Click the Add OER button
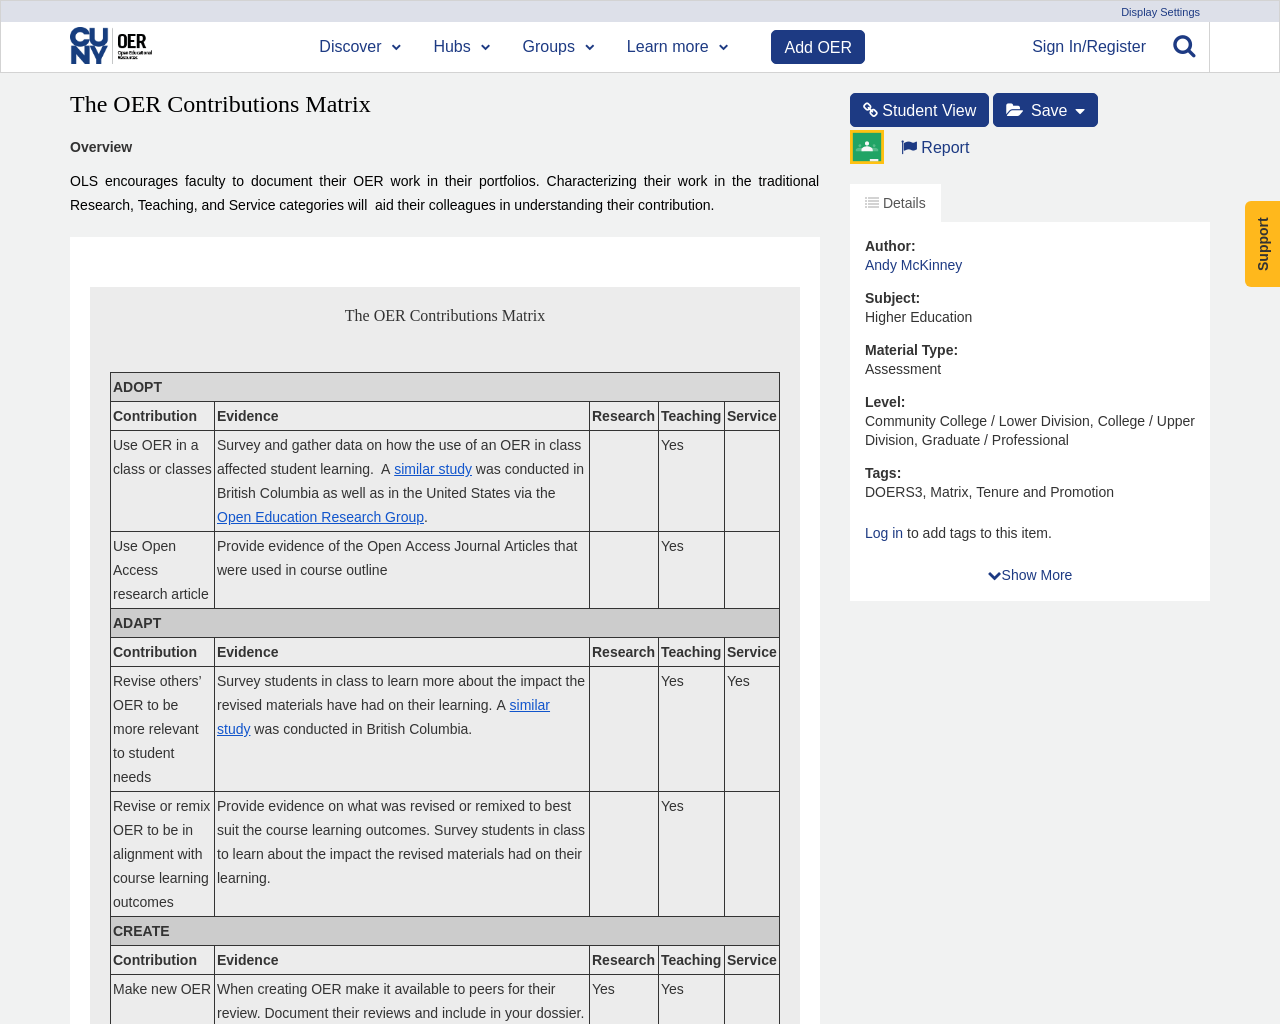Viewport: 1280px width, 1024px height. coord(817,45)
